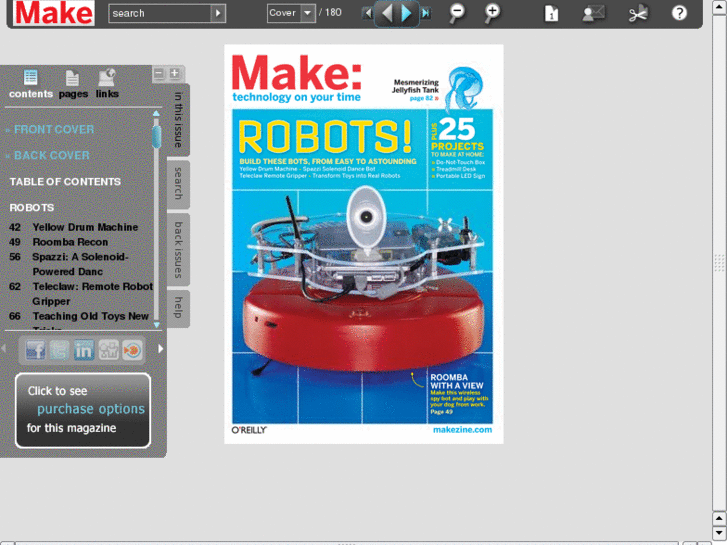Select the vertical search tab
This screenshot has width=727, height=545.
tap(179, 184)
